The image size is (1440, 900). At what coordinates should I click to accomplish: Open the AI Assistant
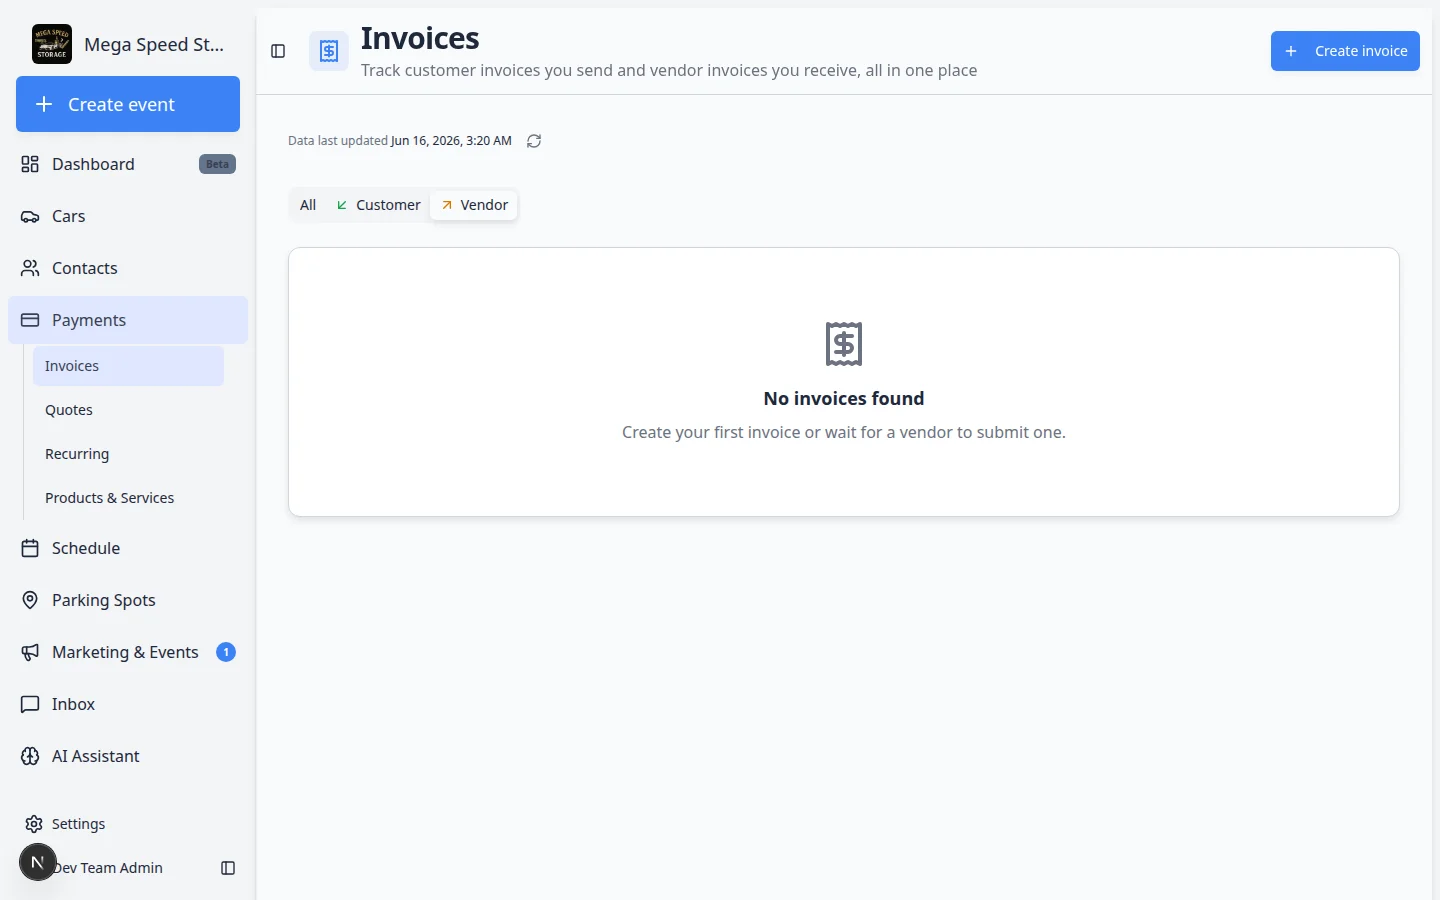(128, 756)
